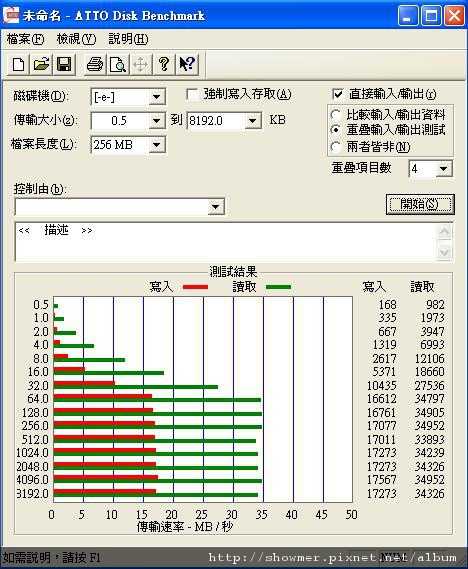468x569 pixels.
Task: Select 比較輸入/輸出資料 radio option
Action: tap(336, 115)
